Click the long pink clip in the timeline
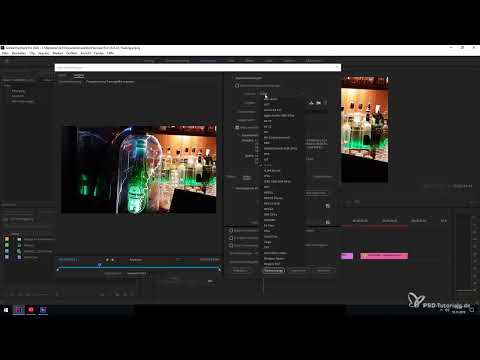 click(384, 256)
